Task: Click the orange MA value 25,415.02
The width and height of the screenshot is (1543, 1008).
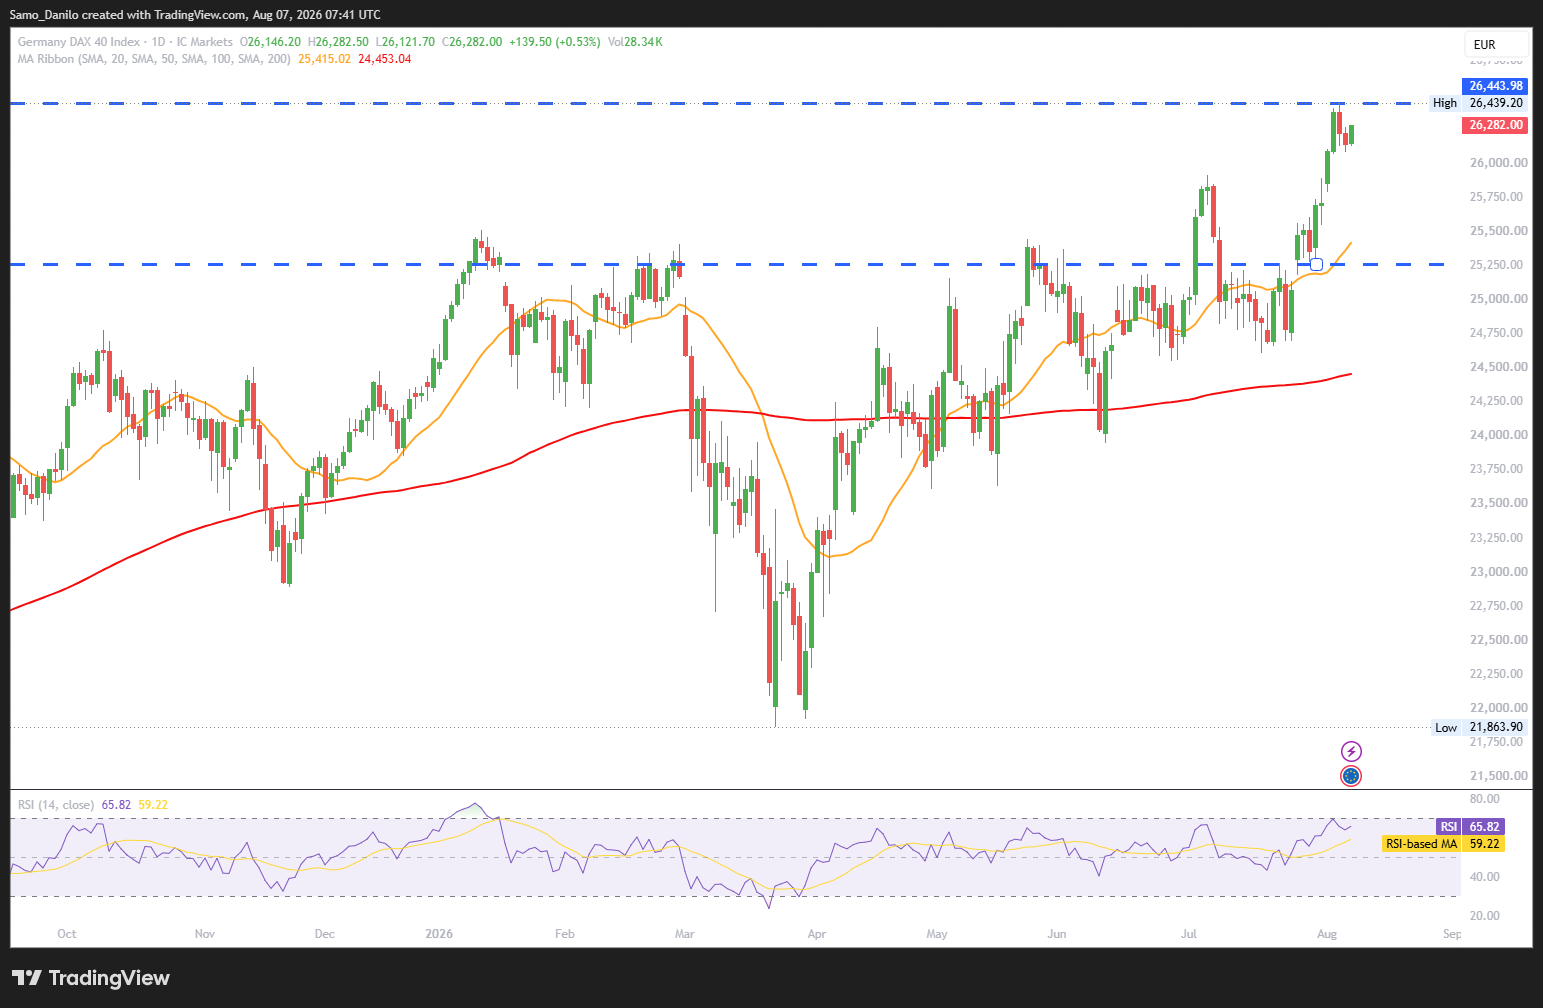Action: [x=325, y=59]
